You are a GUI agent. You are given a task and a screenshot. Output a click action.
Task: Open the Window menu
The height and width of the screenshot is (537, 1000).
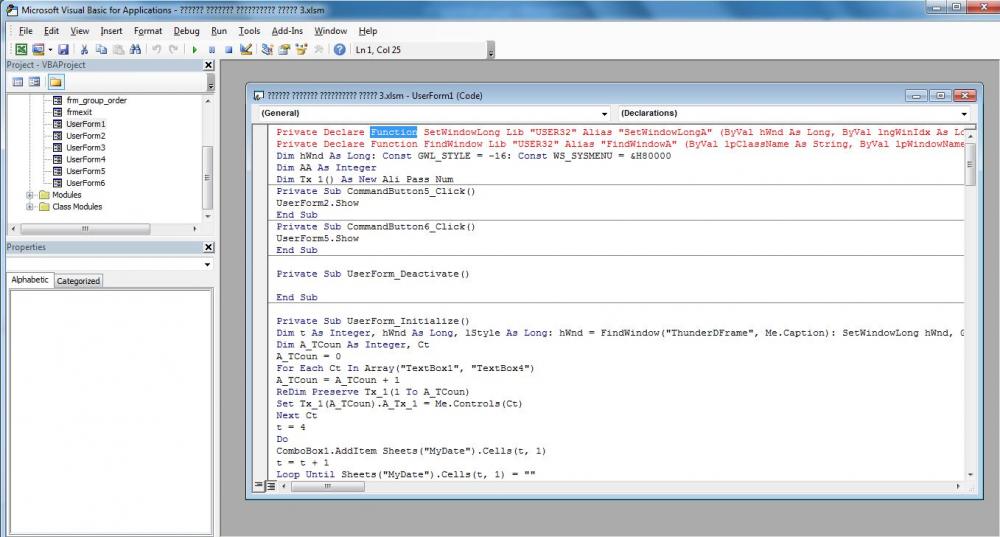click(330, 31)
